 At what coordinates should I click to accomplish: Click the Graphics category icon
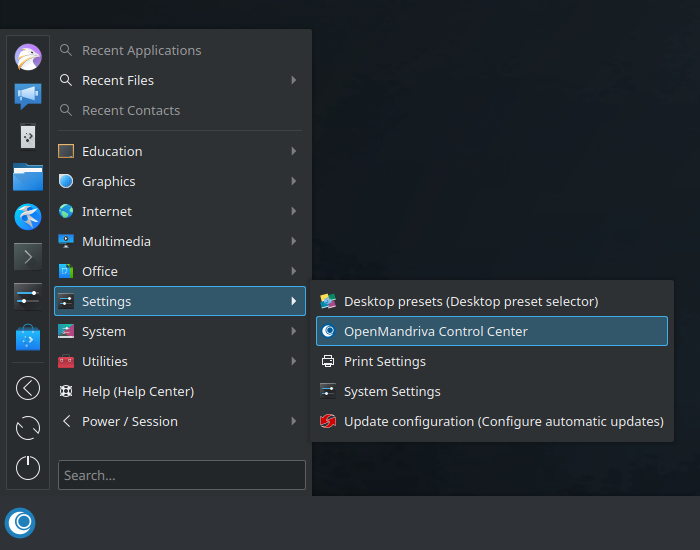(x=66, y=181)
